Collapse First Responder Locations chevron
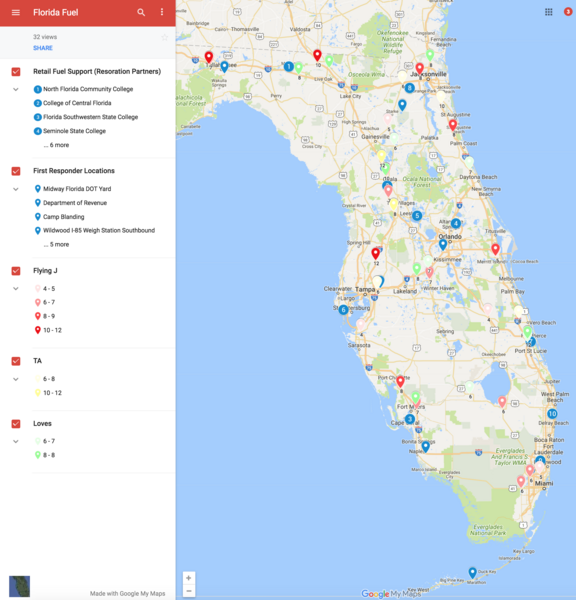The image size is (576, 600). [x=16, y=189]
